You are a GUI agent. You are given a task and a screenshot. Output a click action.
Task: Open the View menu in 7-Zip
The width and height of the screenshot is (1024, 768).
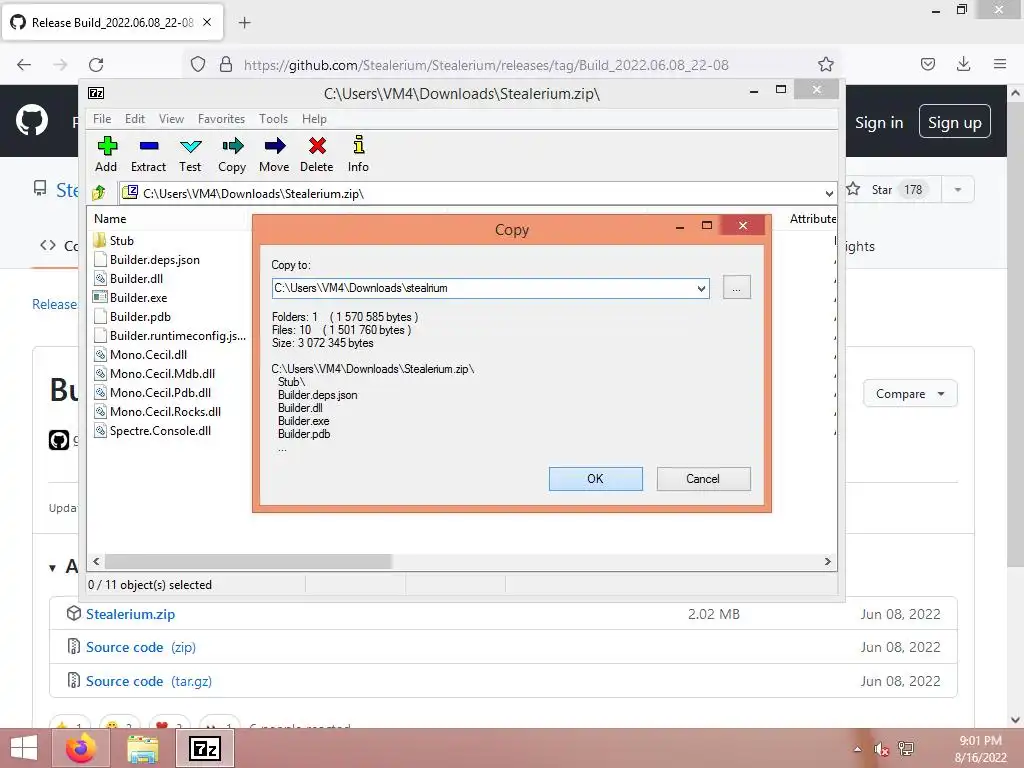click(171, 119)
